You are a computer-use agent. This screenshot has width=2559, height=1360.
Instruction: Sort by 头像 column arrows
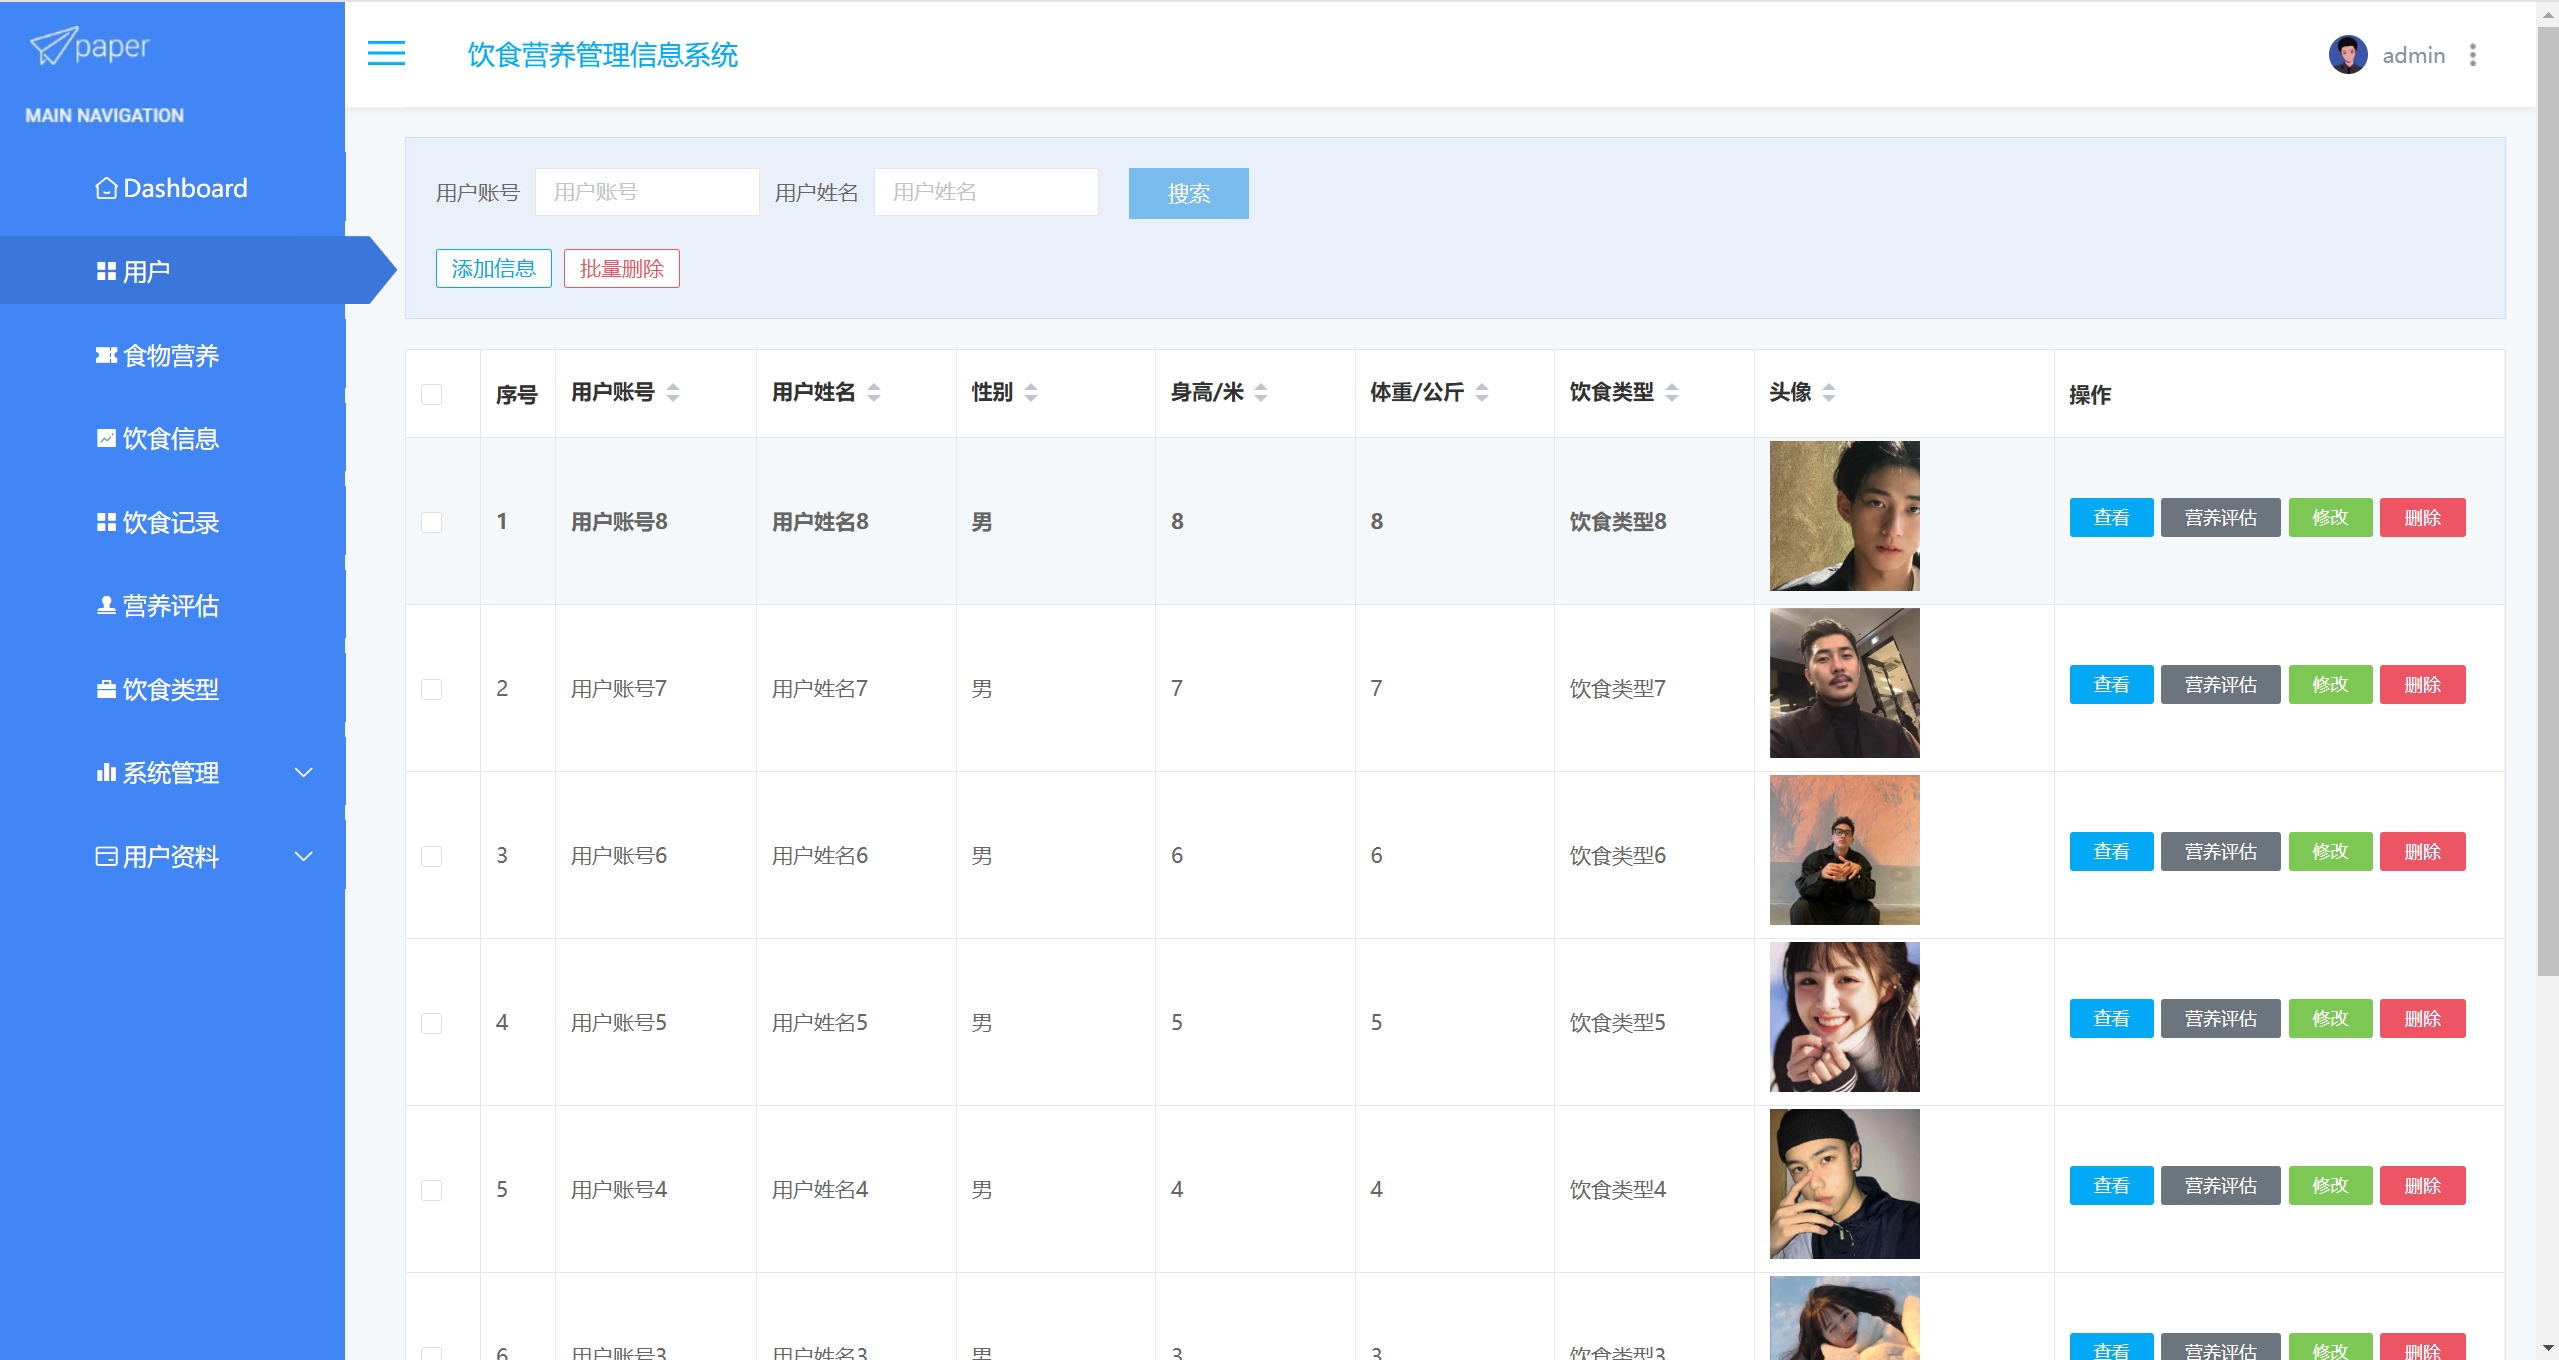1829,393
